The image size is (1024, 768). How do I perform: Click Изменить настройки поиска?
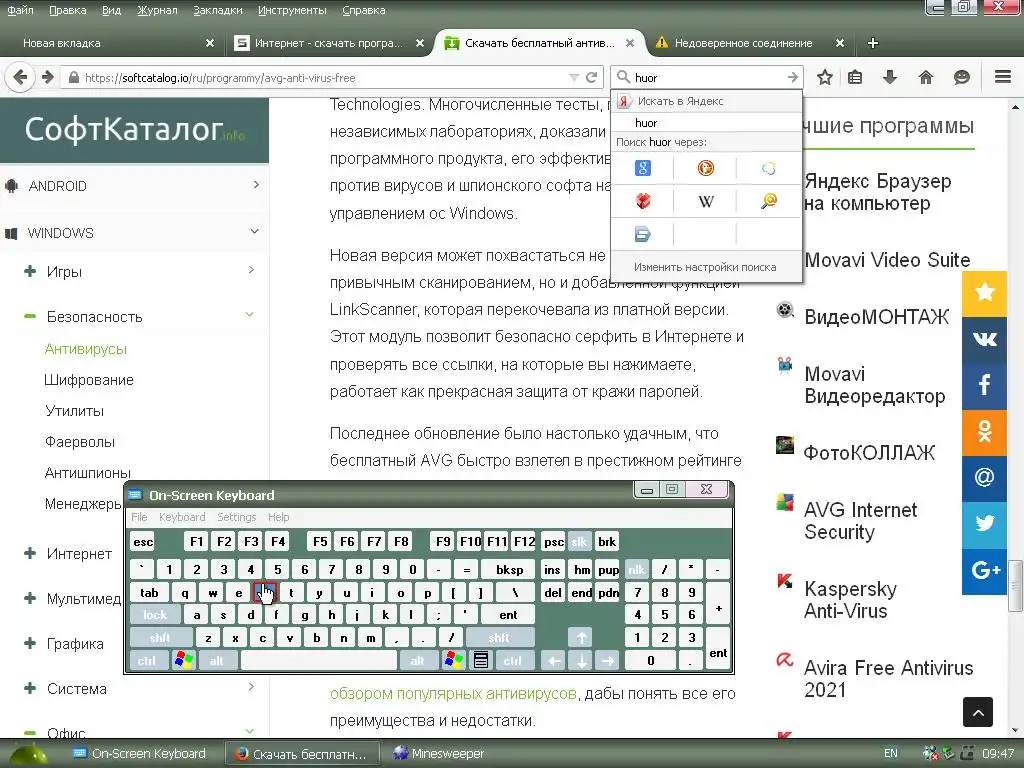pyautogui.click(x=705, y=267)
